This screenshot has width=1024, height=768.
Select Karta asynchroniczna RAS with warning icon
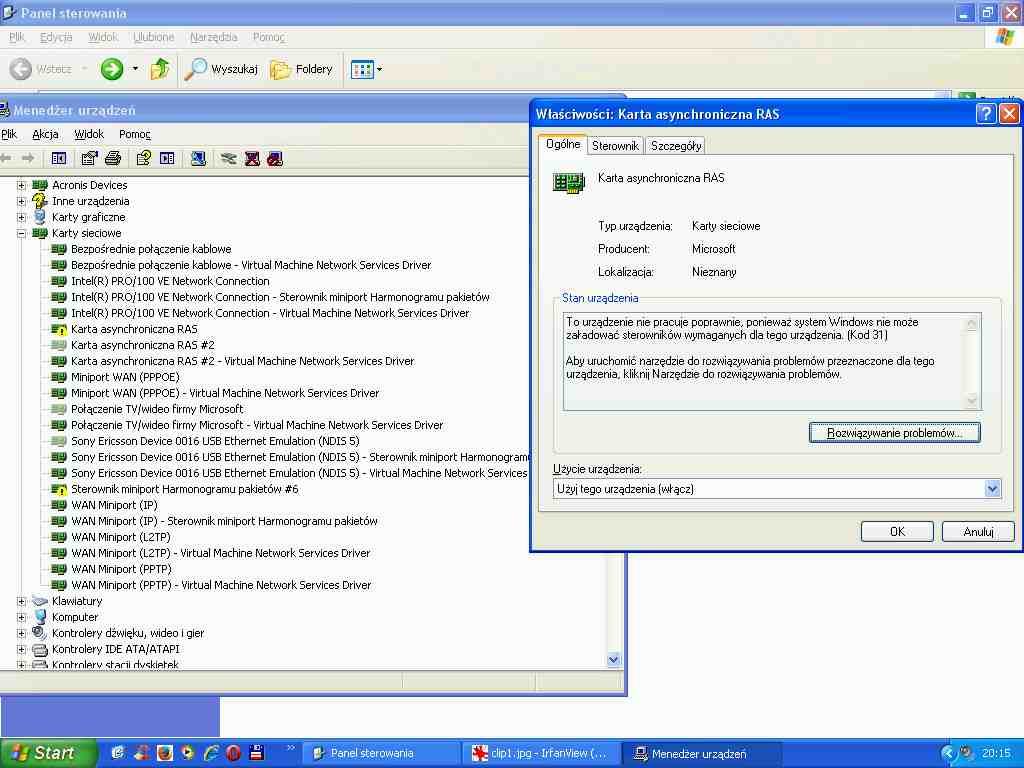134,329
